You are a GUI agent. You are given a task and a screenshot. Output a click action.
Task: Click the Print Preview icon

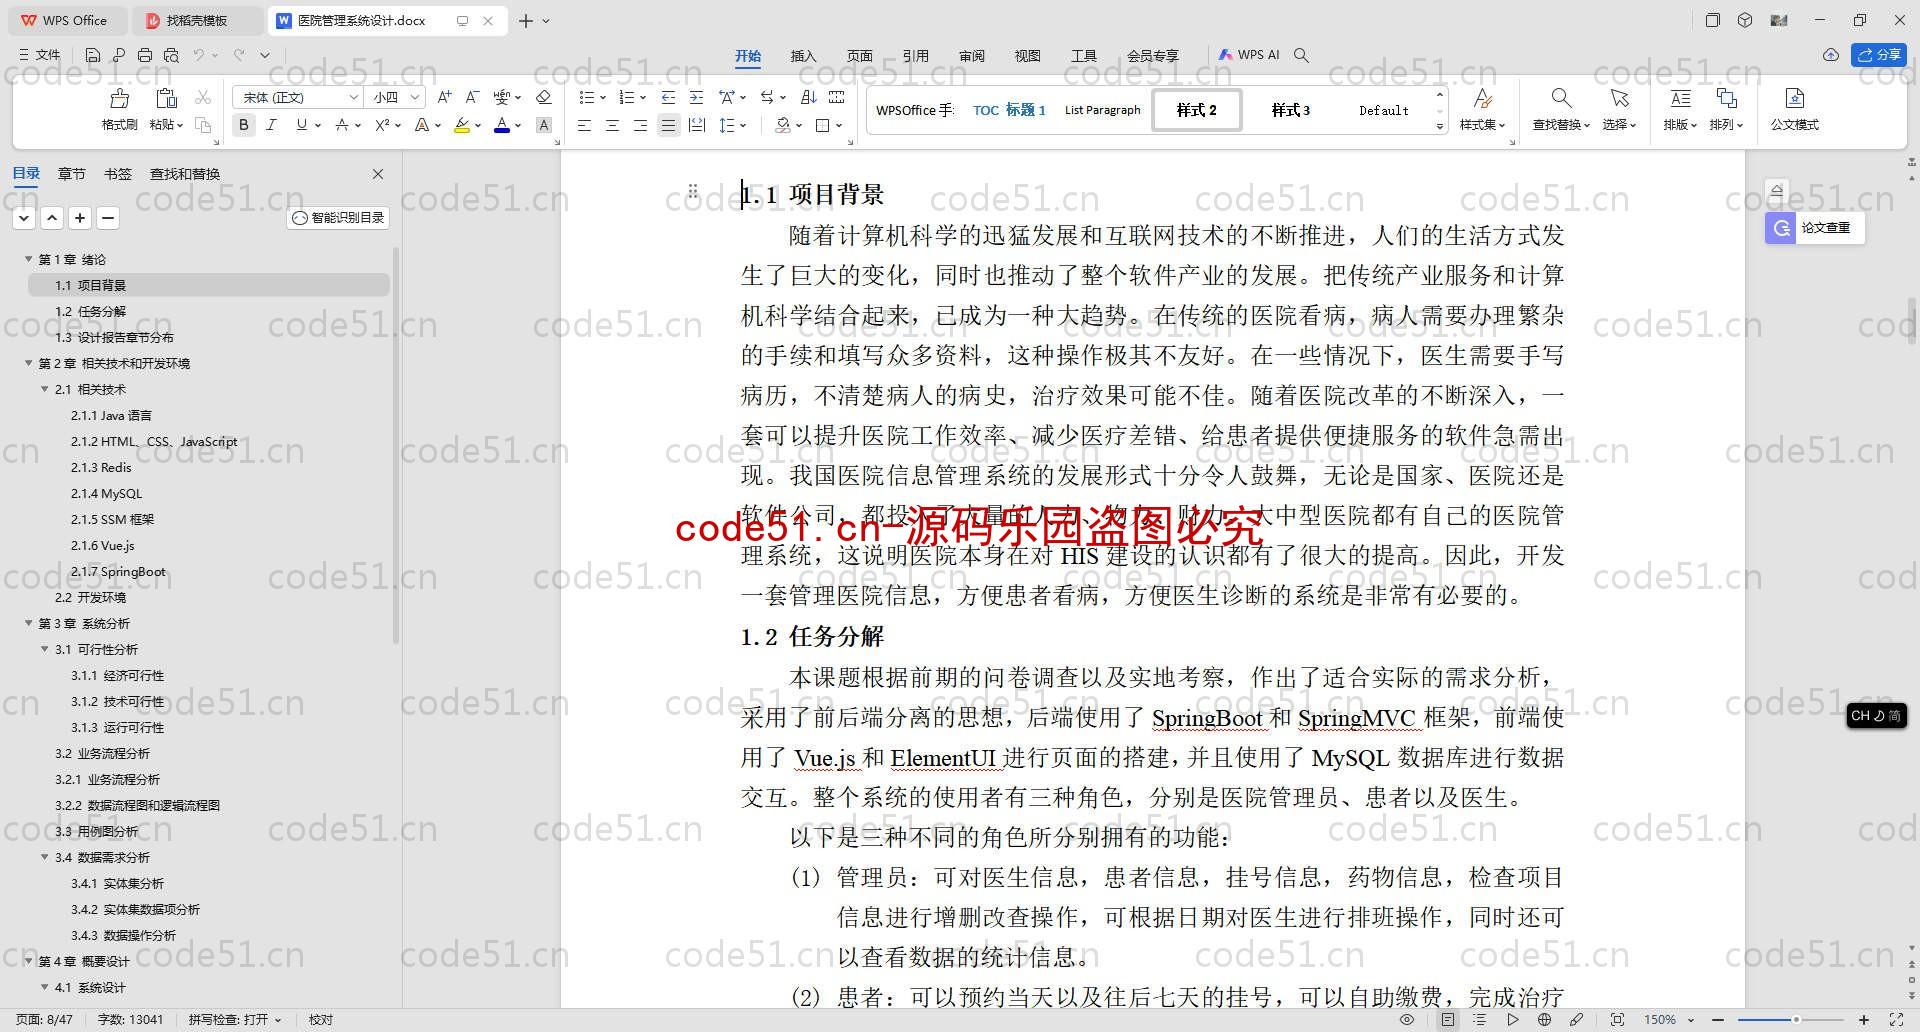(171, 55)
